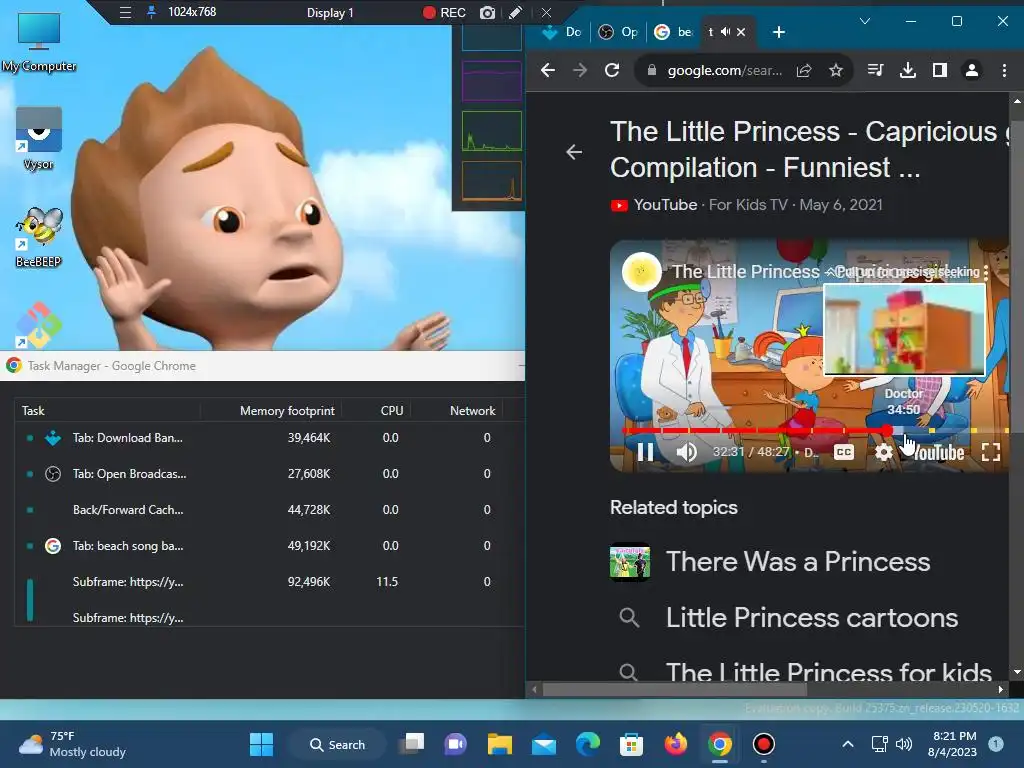Close the active Chrome tab
This screenshot has width=1024, height=768.
tap(741, 31)
